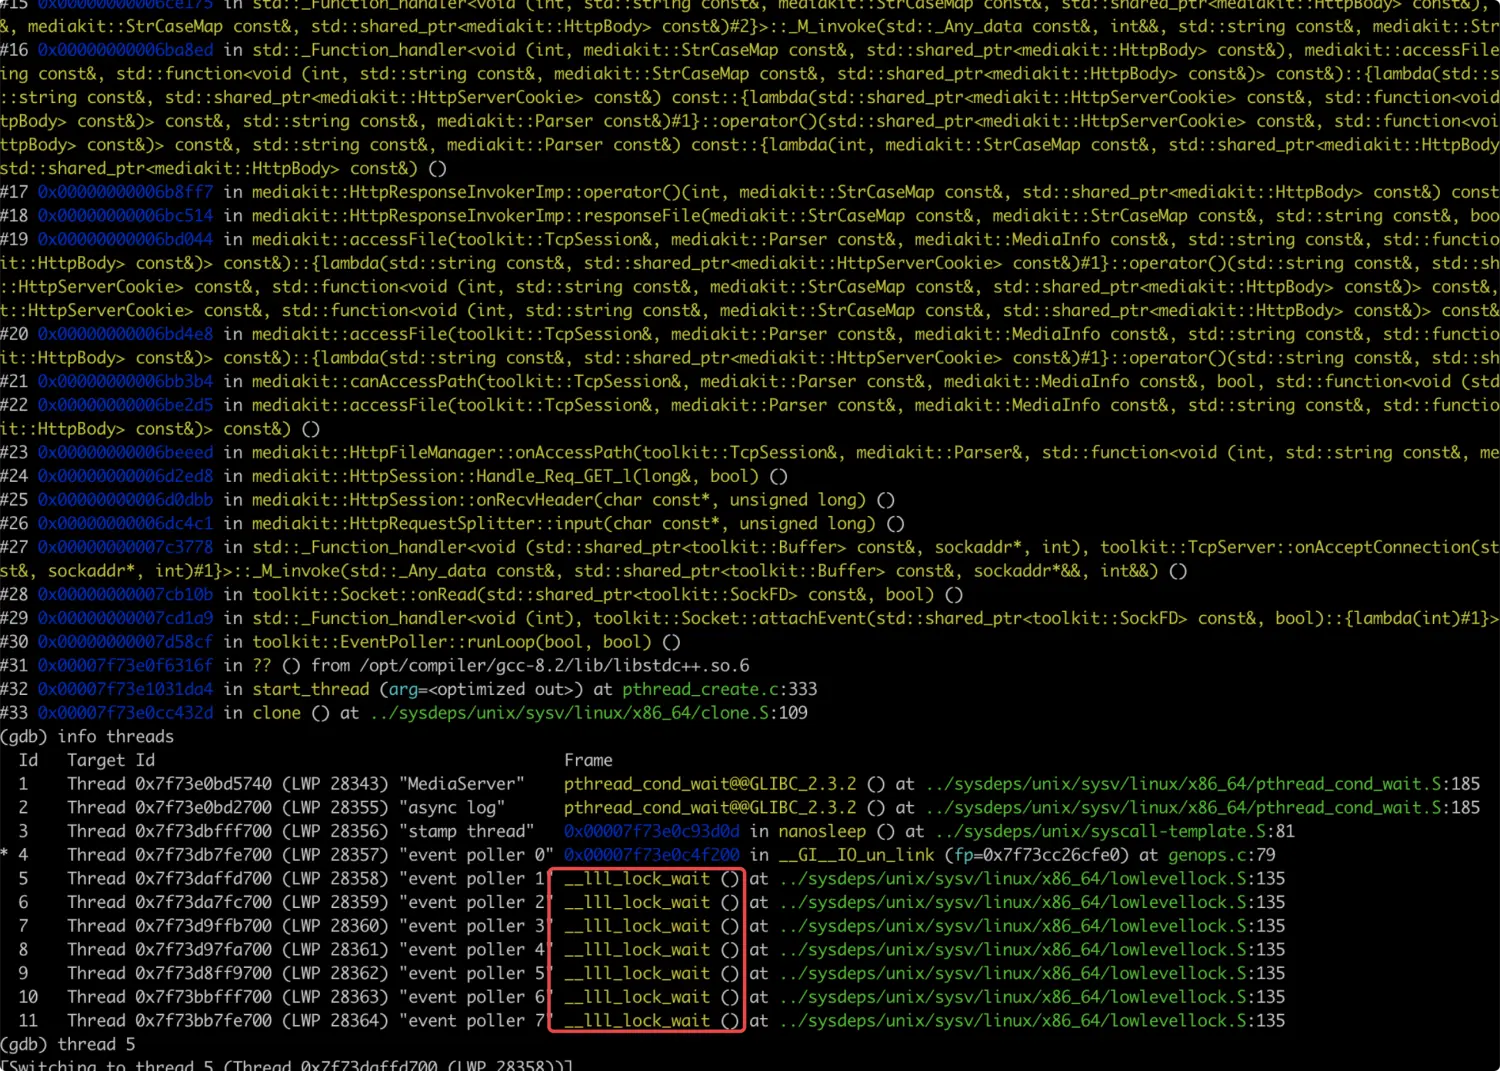Click 'HttpRequestSplitter::input' function name
This screenshot has height=1071, width=1500.
476,523
